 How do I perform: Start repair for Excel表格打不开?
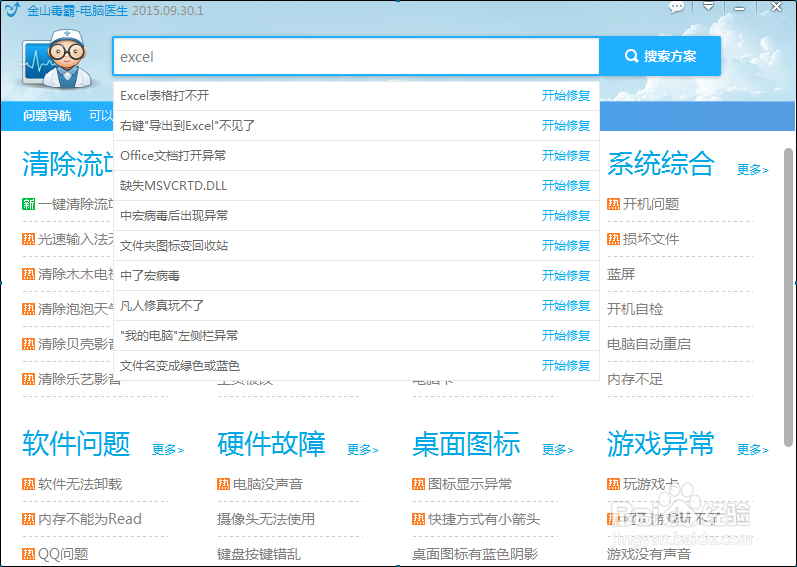(566, 96)
